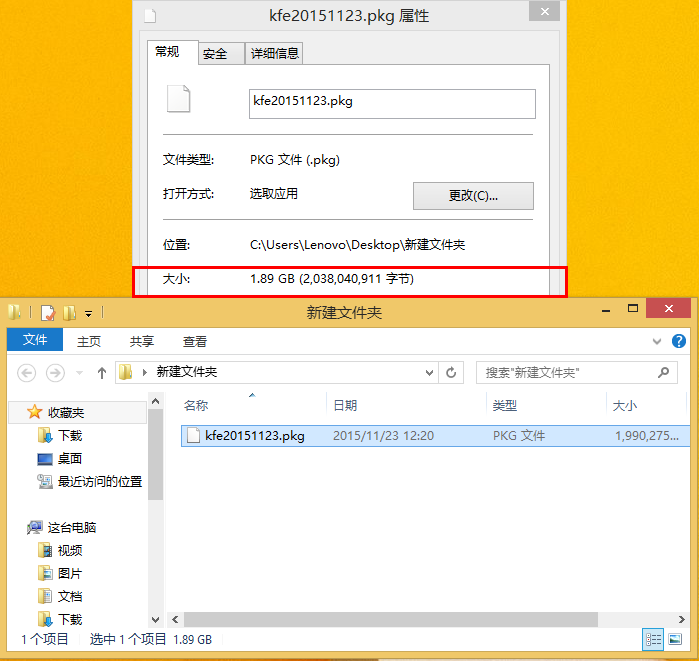
Task: Click 新建文件夹 in the address bar
Action: [x=186, y=372]
